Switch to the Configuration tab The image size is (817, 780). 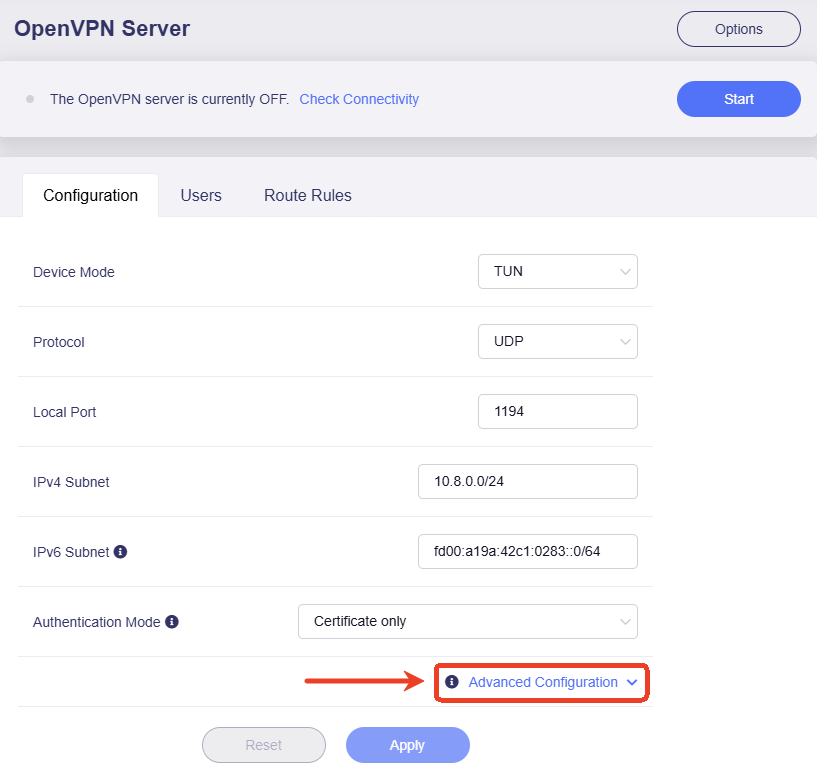point(91,195)
